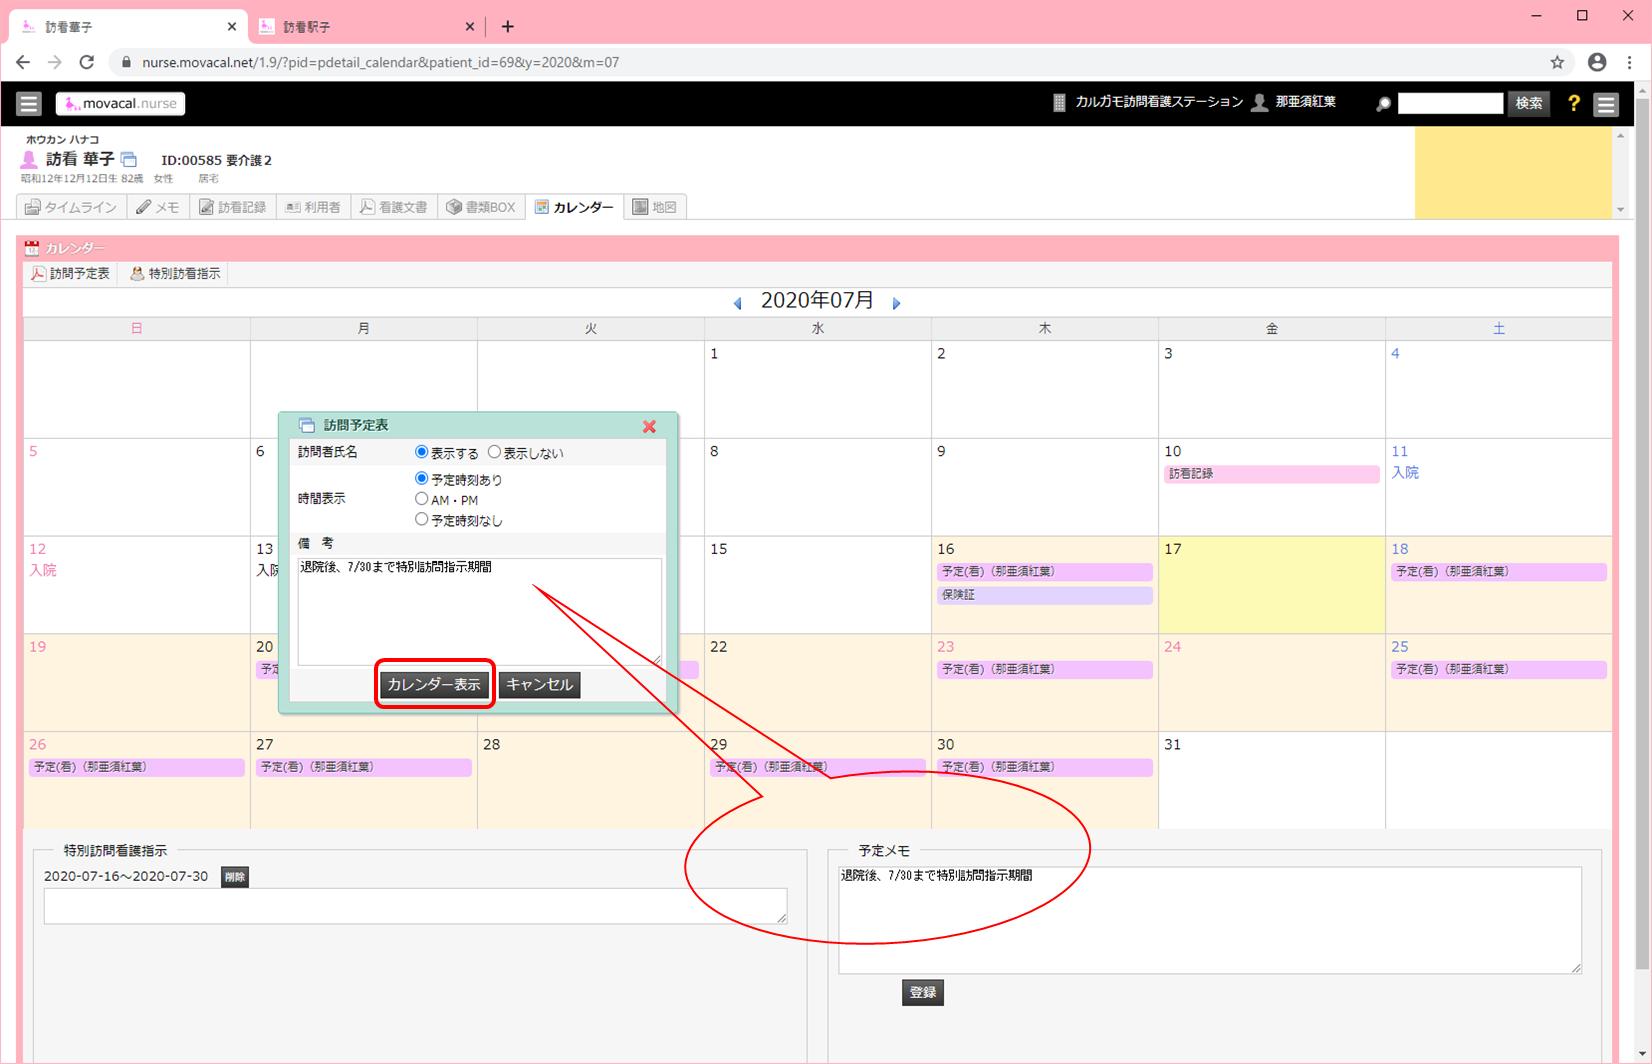Click the copy icon beside patient name
This screenshot has width=1652, height=1064.
129,160
